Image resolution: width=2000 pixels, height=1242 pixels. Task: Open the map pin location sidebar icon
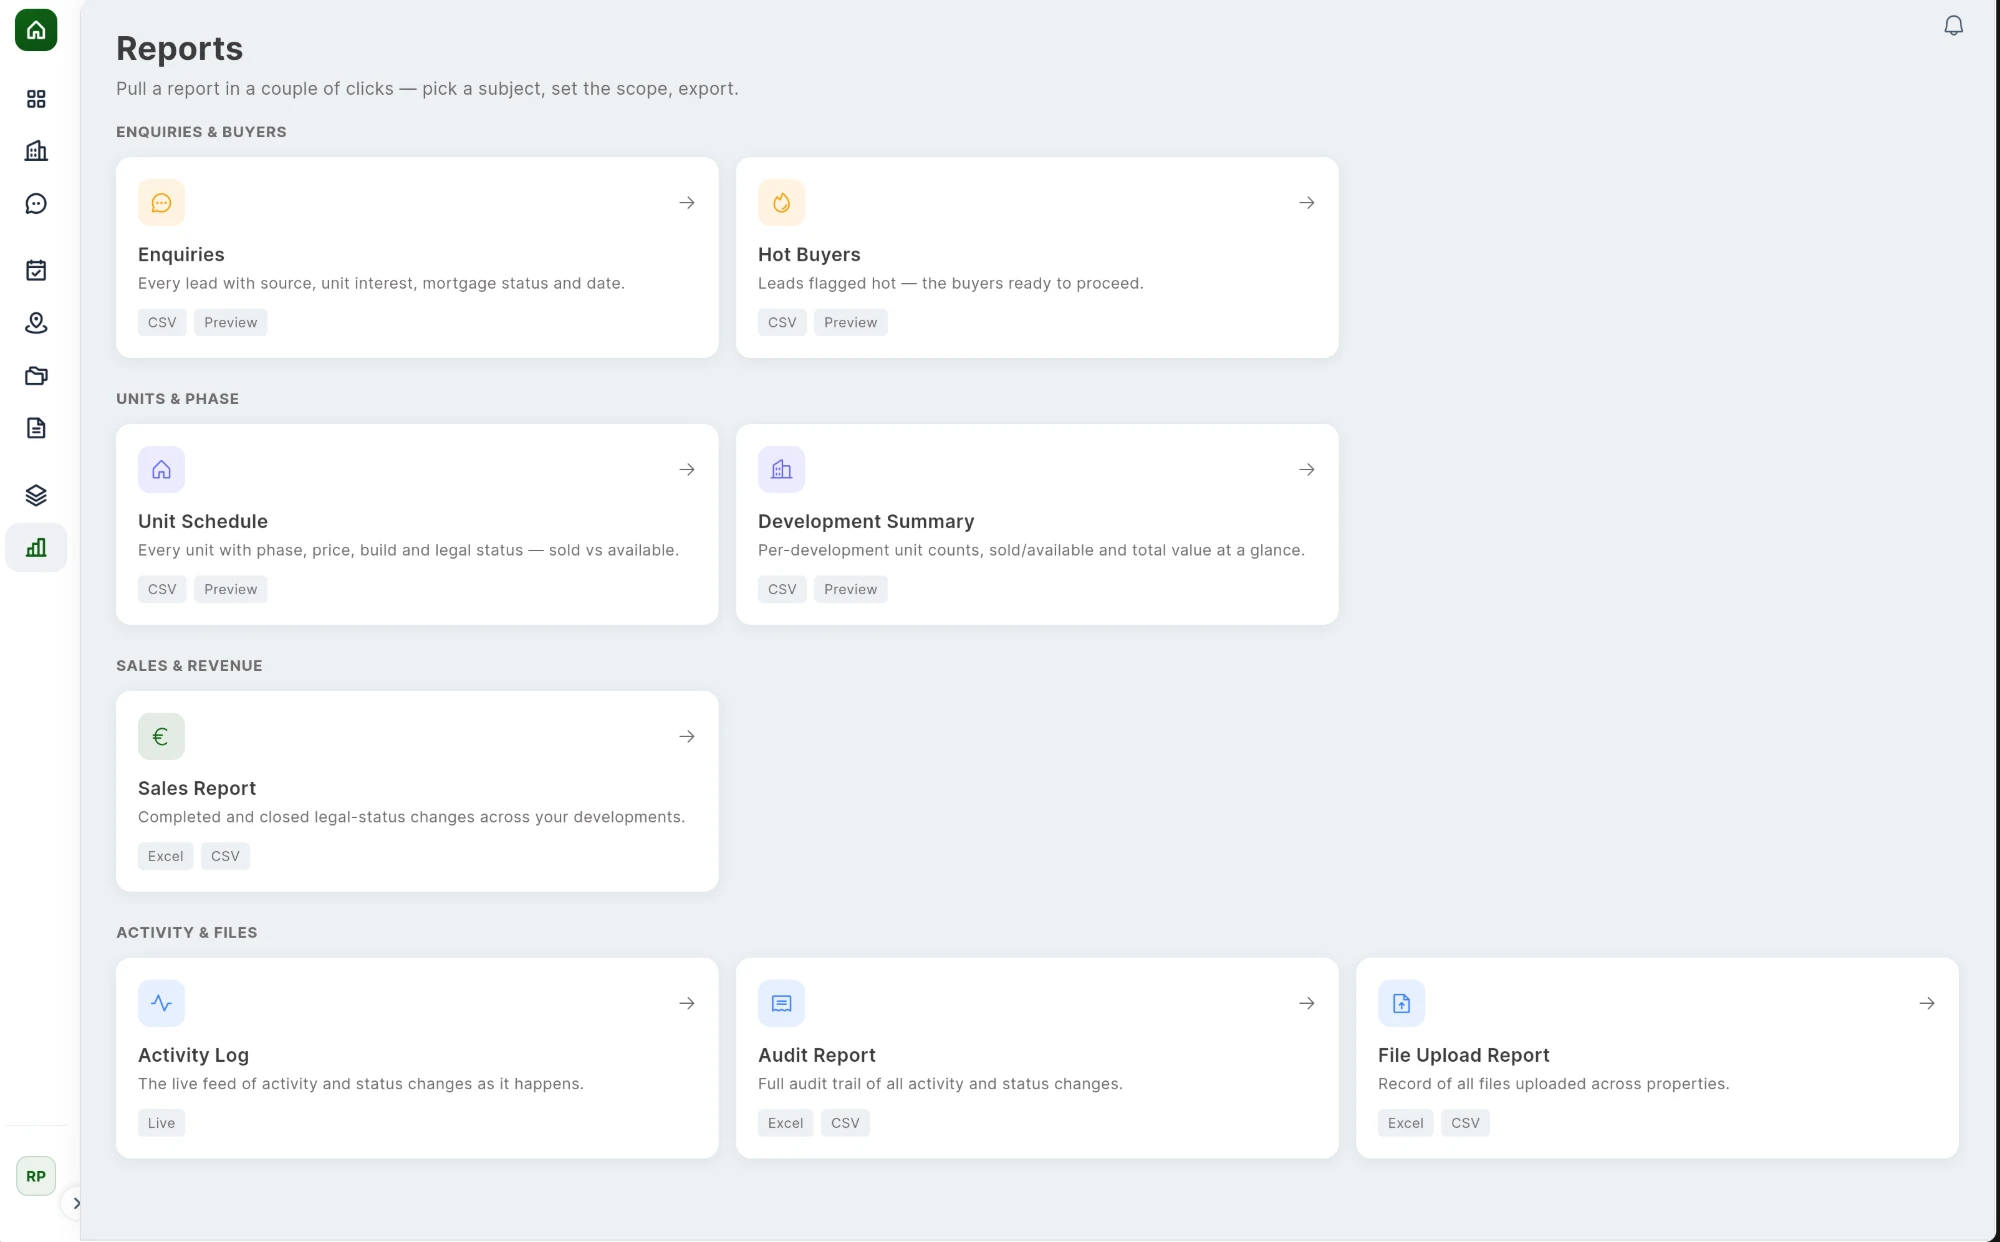click(x=36, y=323)
